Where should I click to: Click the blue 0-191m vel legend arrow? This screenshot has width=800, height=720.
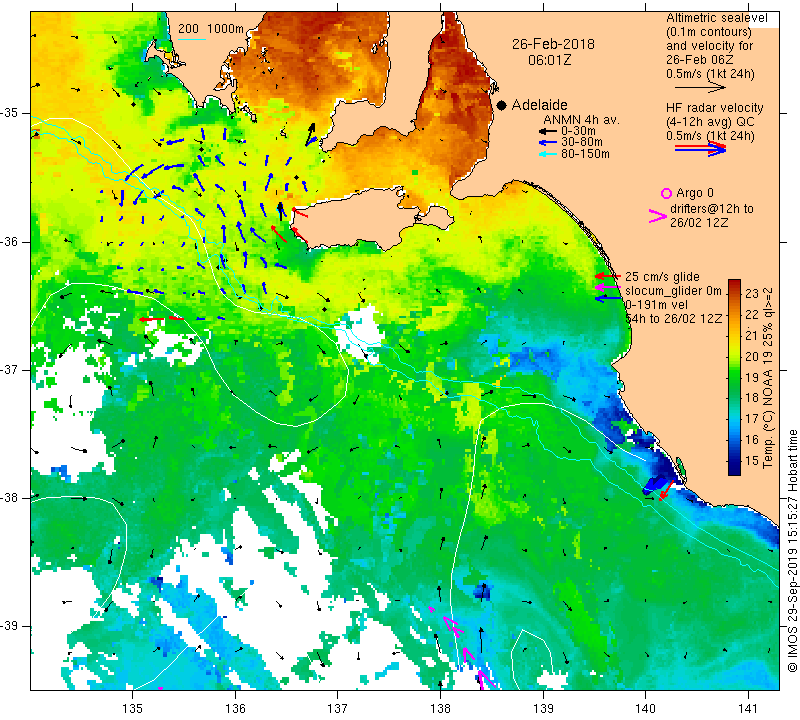608,298
